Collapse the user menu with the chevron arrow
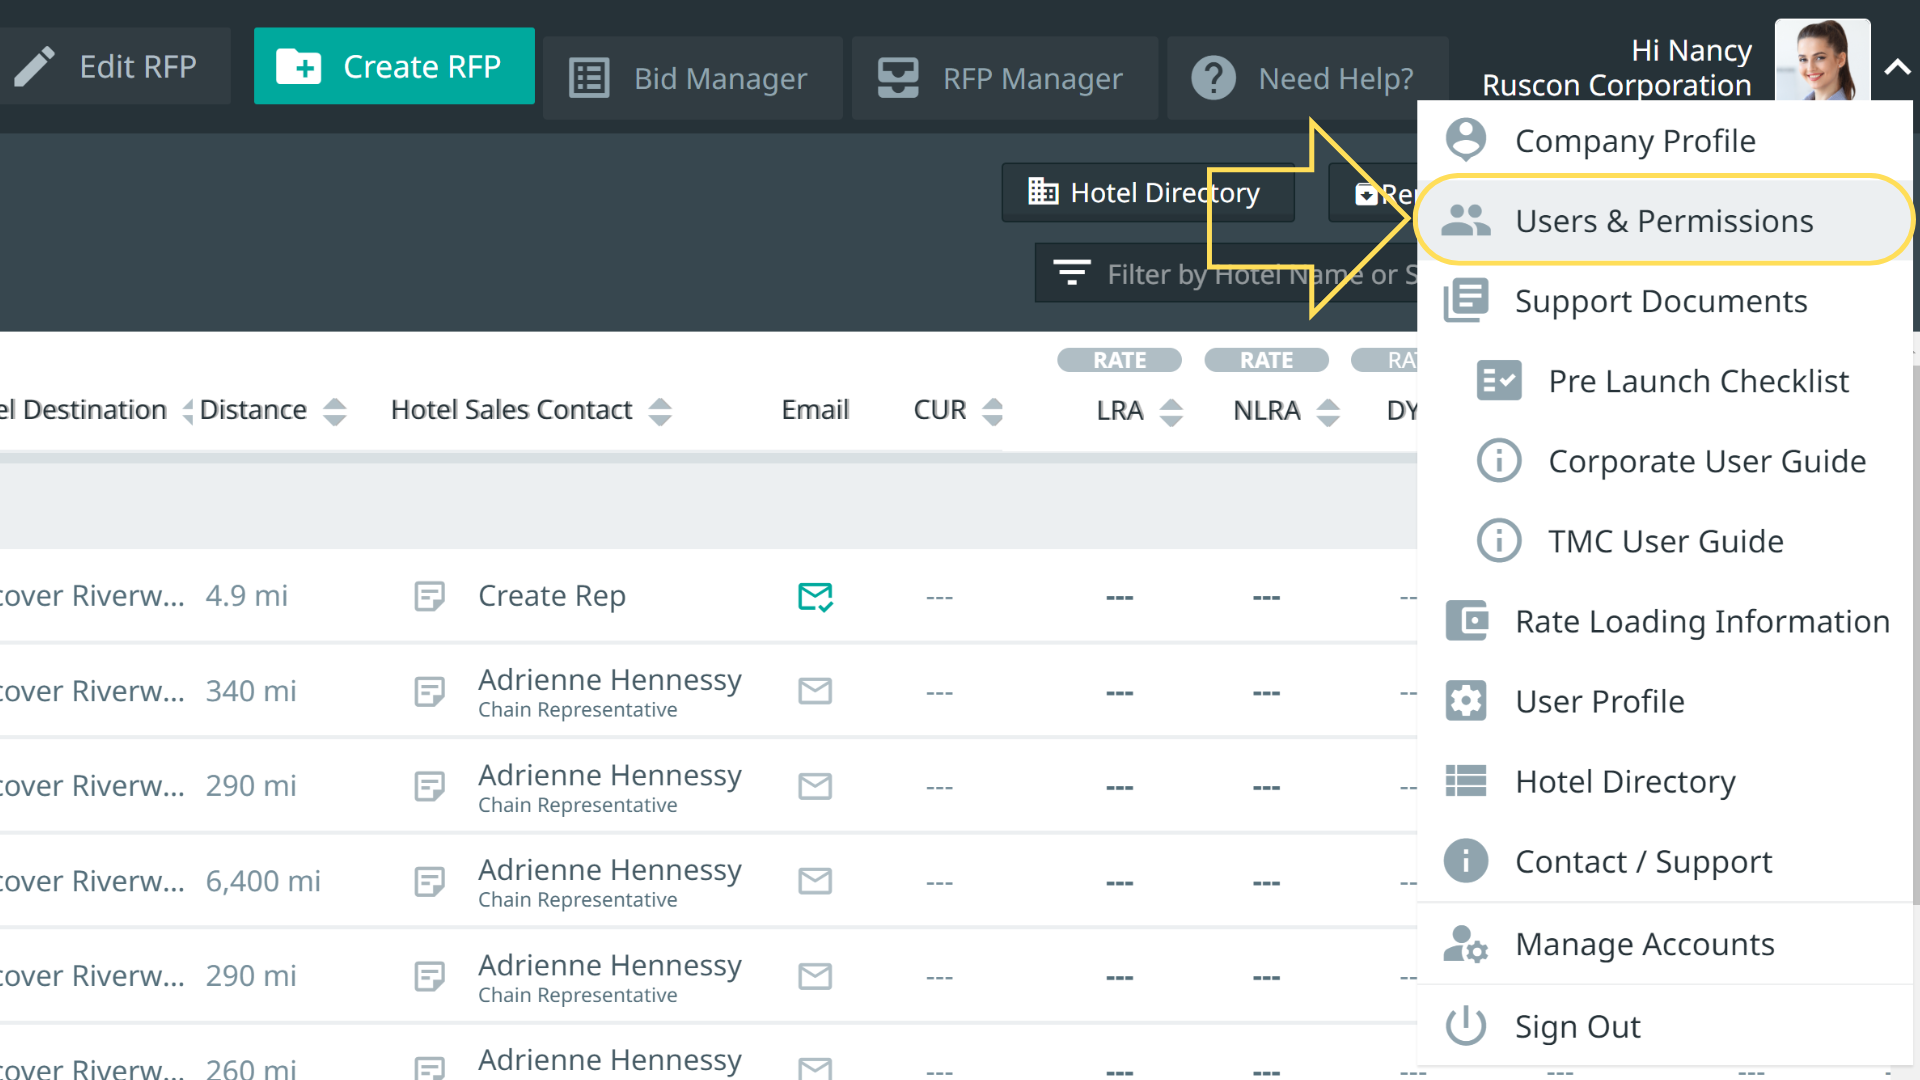The height and width of the screenshot is (1080, 1920). coord(1896,68)
